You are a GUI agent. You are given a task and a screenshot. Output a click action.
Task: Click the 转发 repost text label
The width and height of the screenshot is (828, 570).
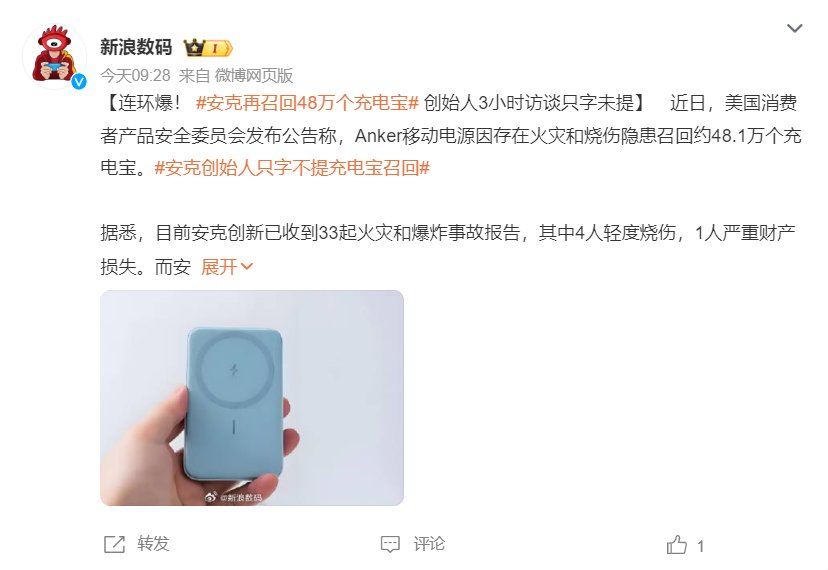(x=153, y=544)
